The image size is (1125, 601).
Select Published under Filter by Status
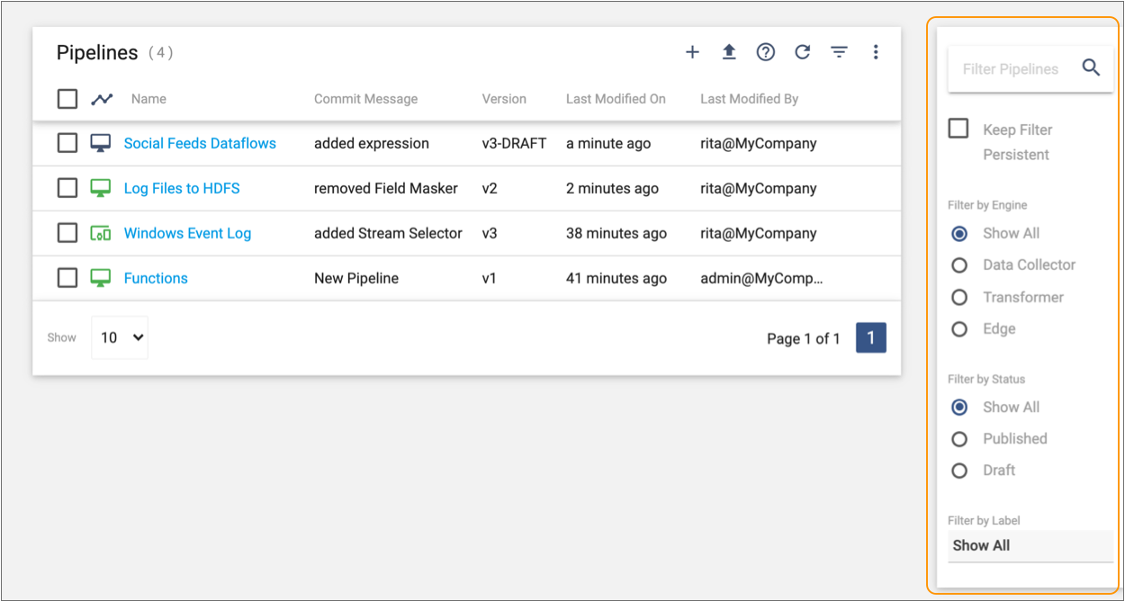click(958, 438)
